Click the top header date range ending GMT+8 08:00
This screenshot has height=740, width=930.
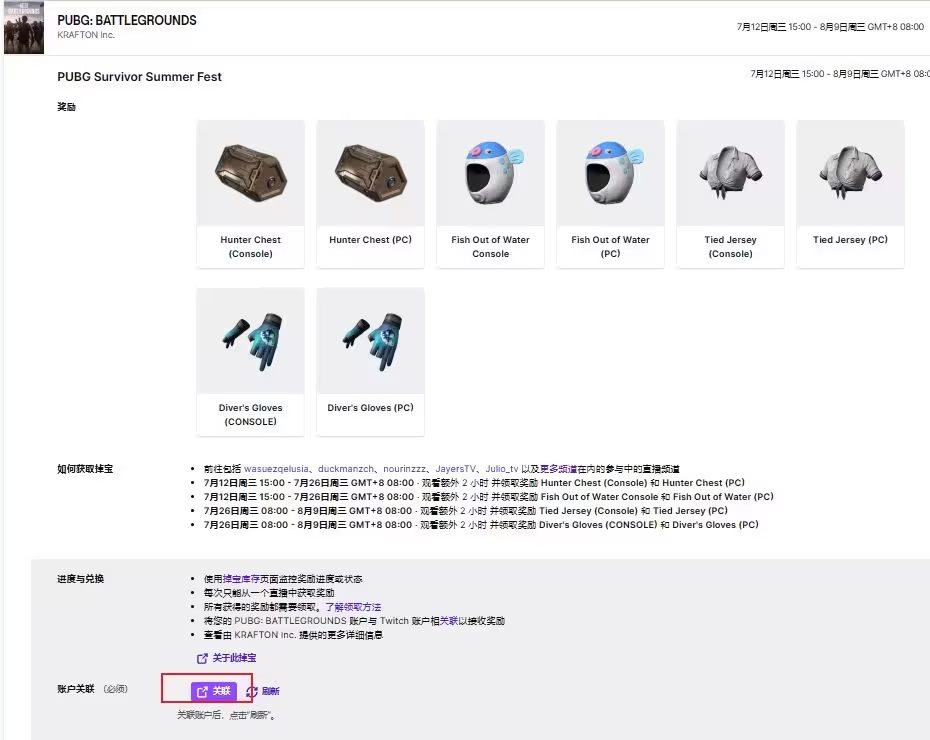pyautogui.click(x=830, y=27)
